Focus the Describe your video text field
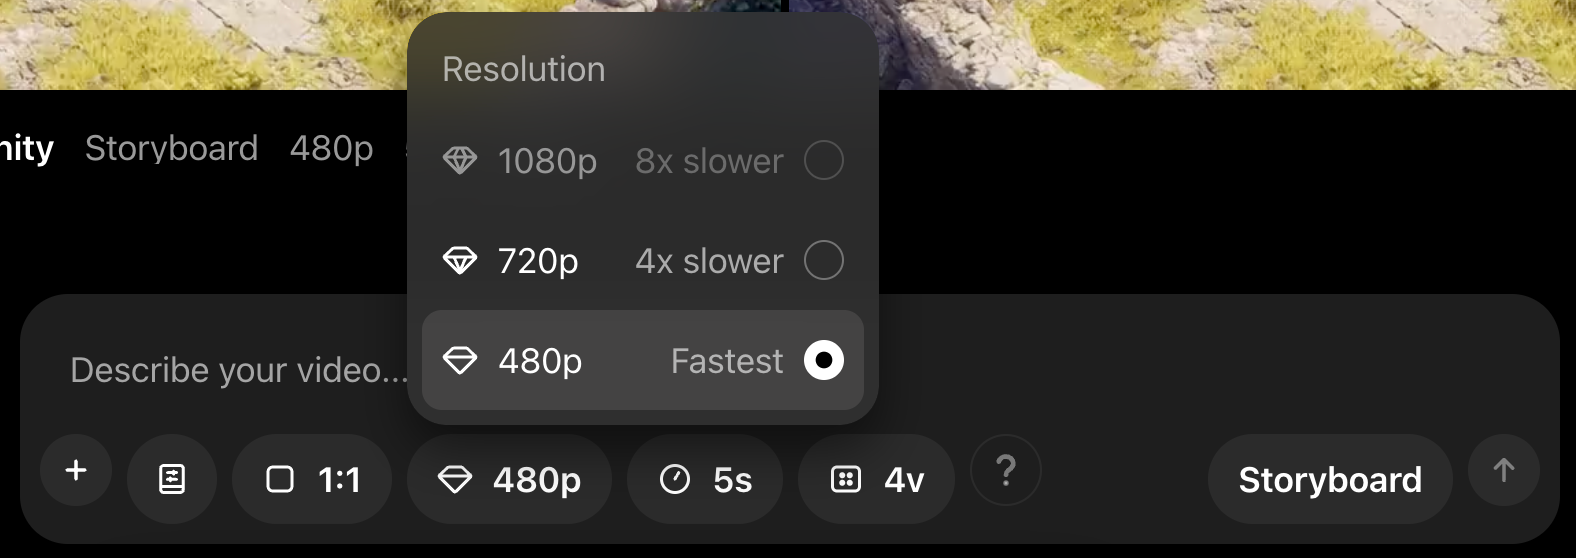Screen dimensions: 1576x558 point(239,370)
